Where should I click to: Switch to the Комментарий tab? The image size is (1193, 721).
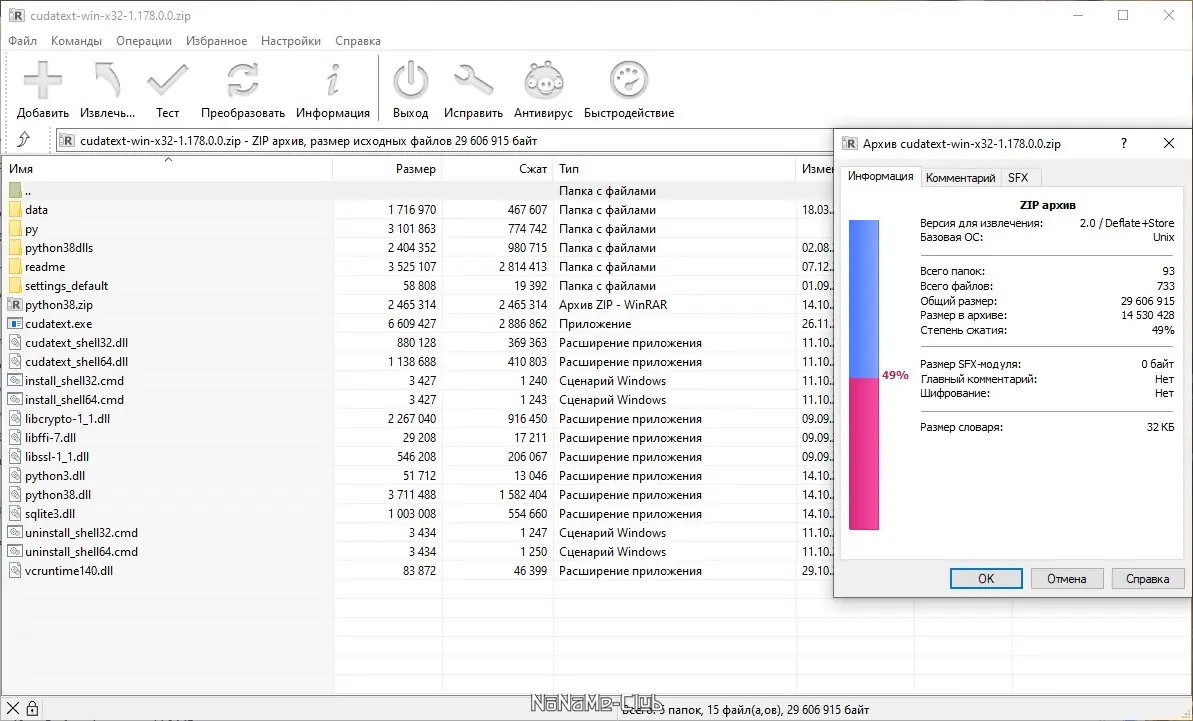[x=960, y=177]
